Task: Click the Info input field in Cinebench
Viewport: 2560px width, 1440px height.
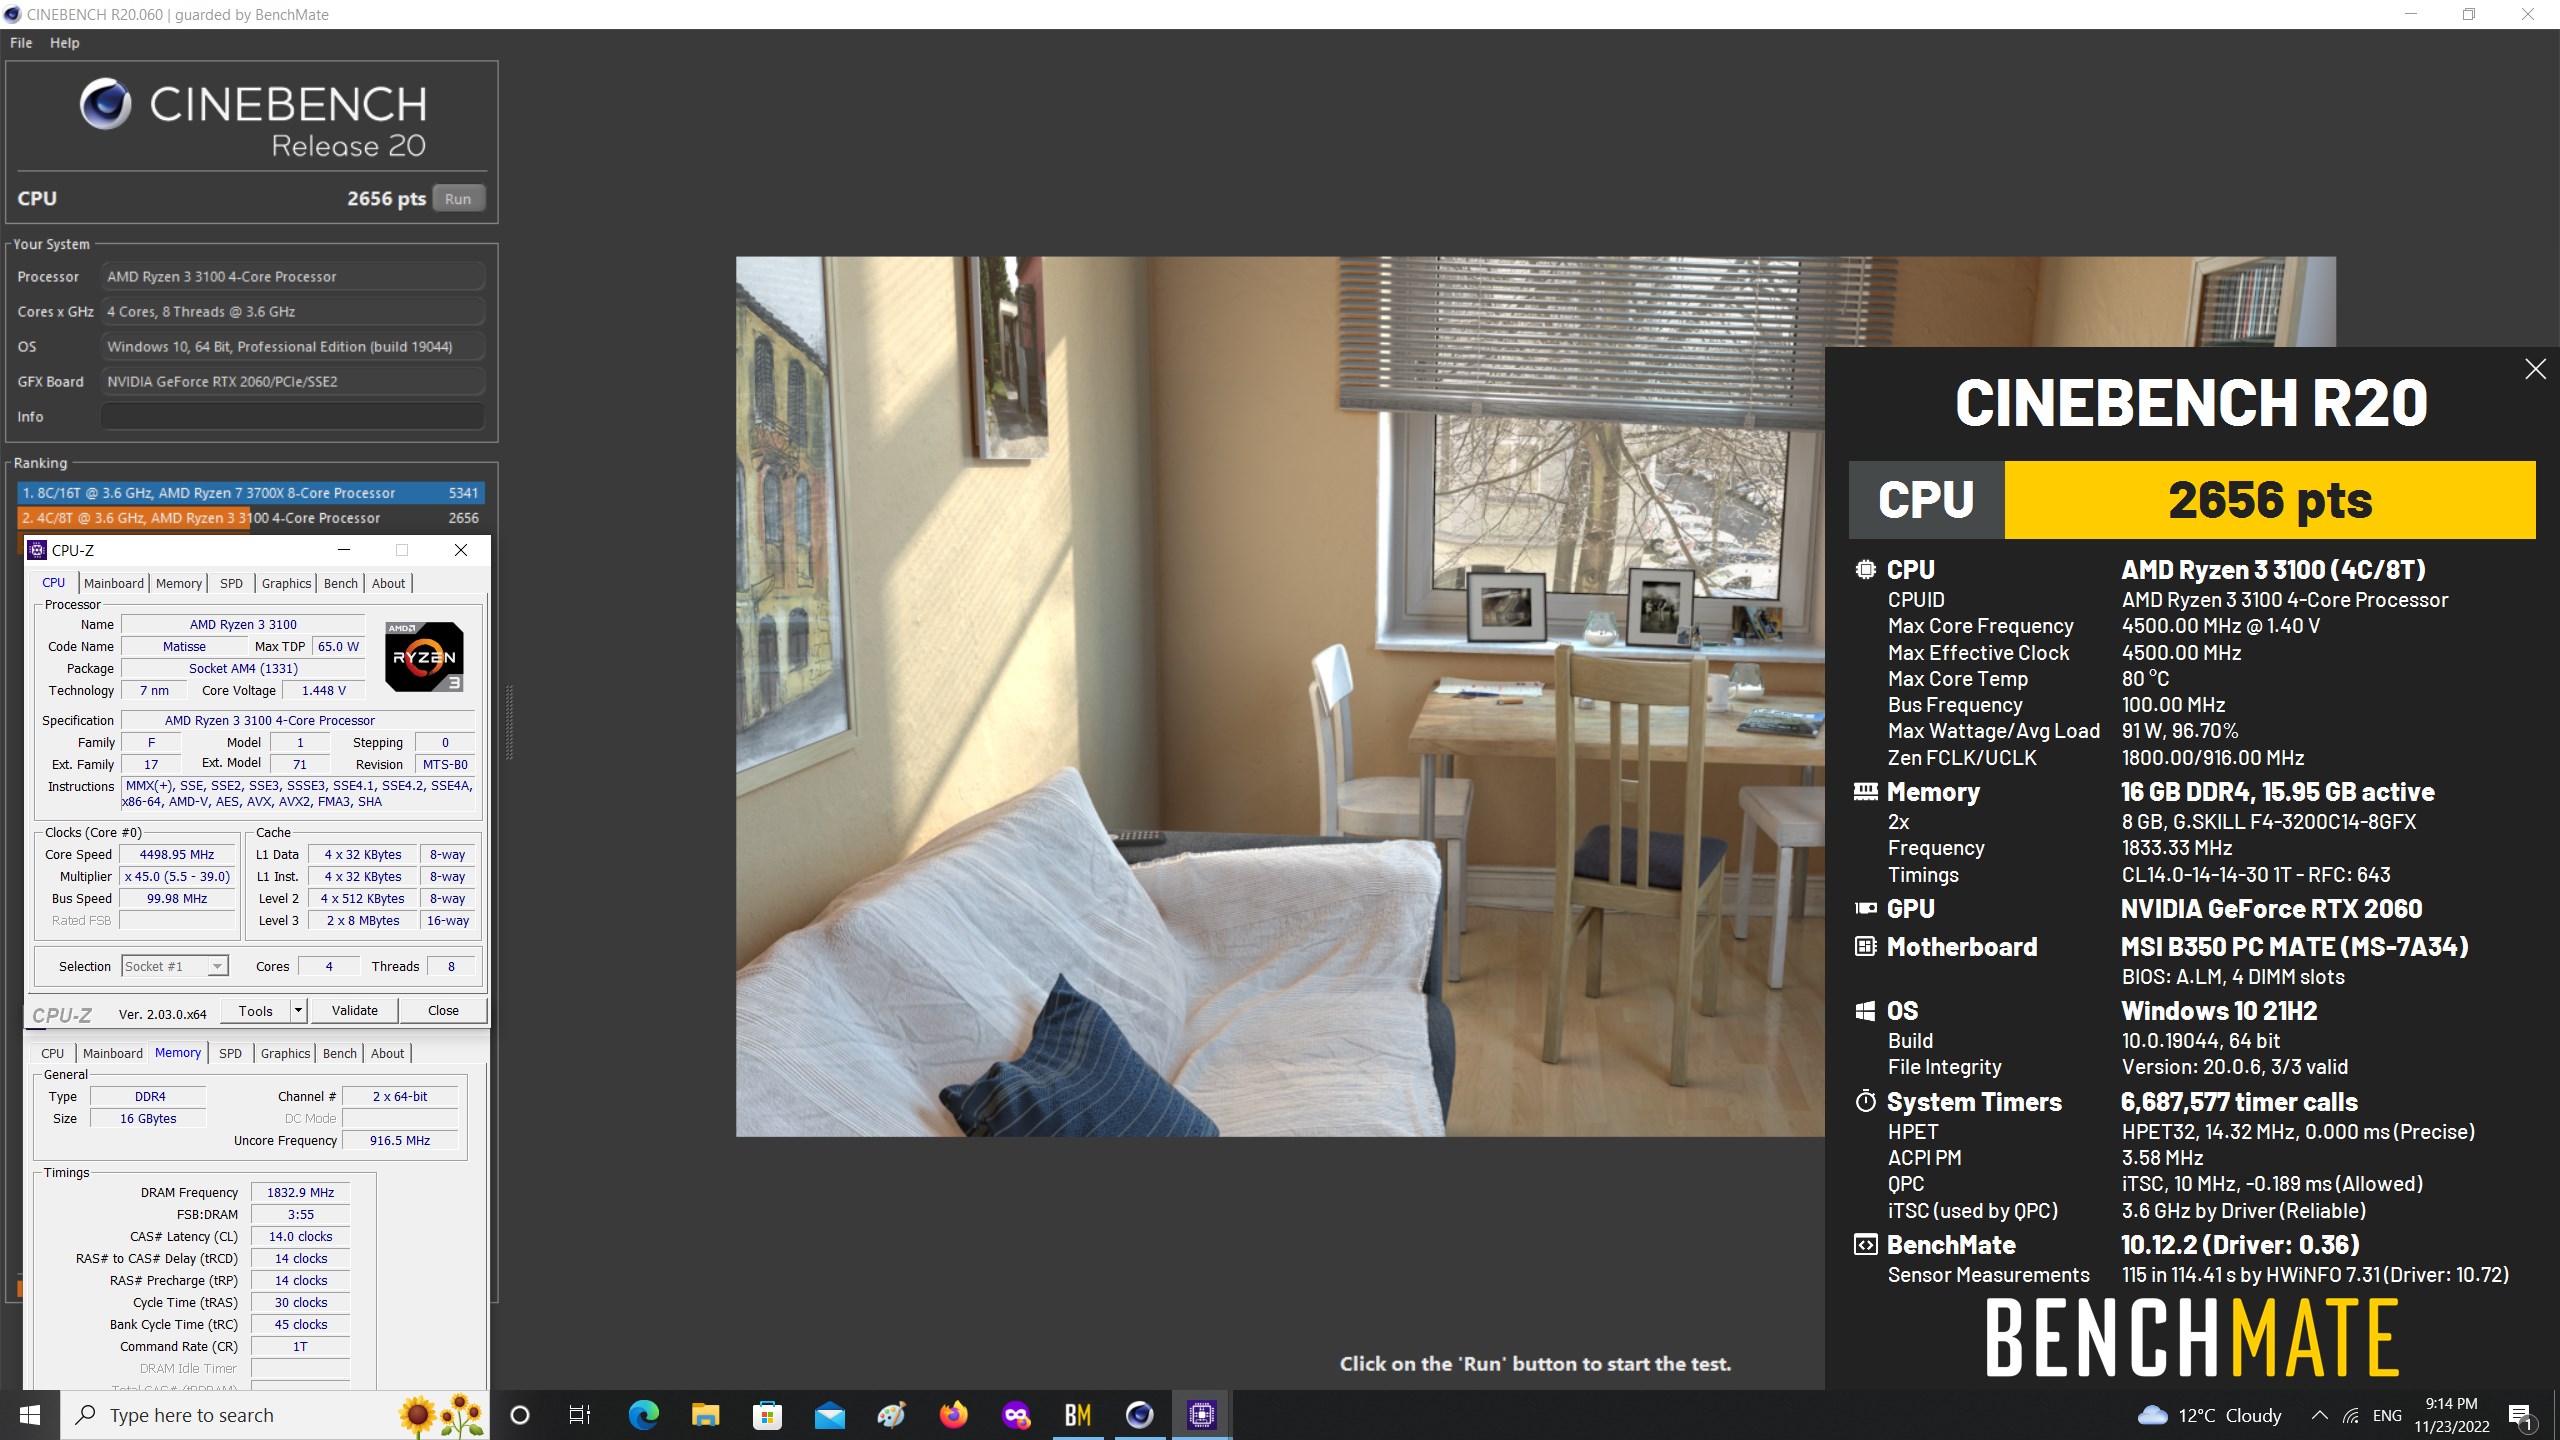Action: click(293, 417)
